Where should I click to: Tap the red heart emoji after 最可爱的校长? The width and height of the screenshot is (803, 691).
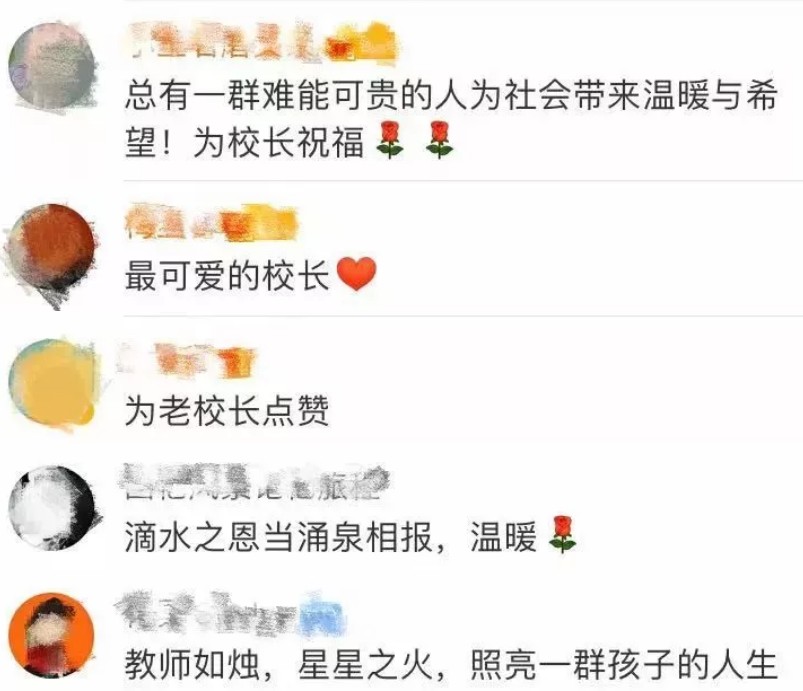pos(357,274)
